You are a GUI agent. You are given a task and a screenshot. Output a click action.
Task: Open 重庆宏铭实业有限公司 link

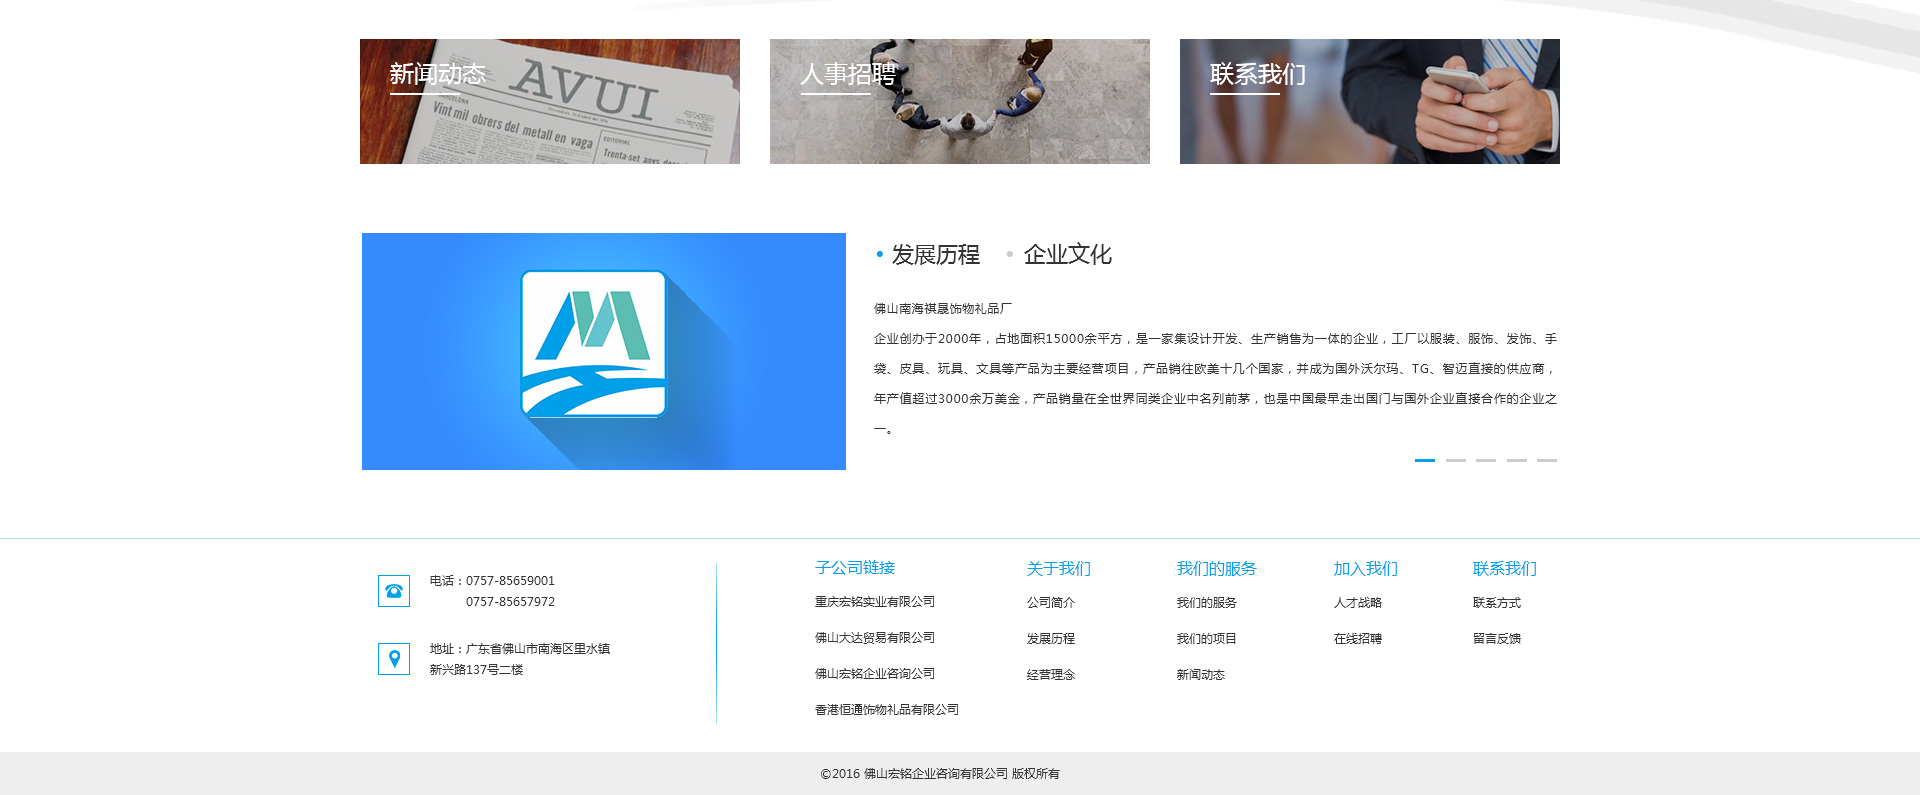tap(874, 602)
